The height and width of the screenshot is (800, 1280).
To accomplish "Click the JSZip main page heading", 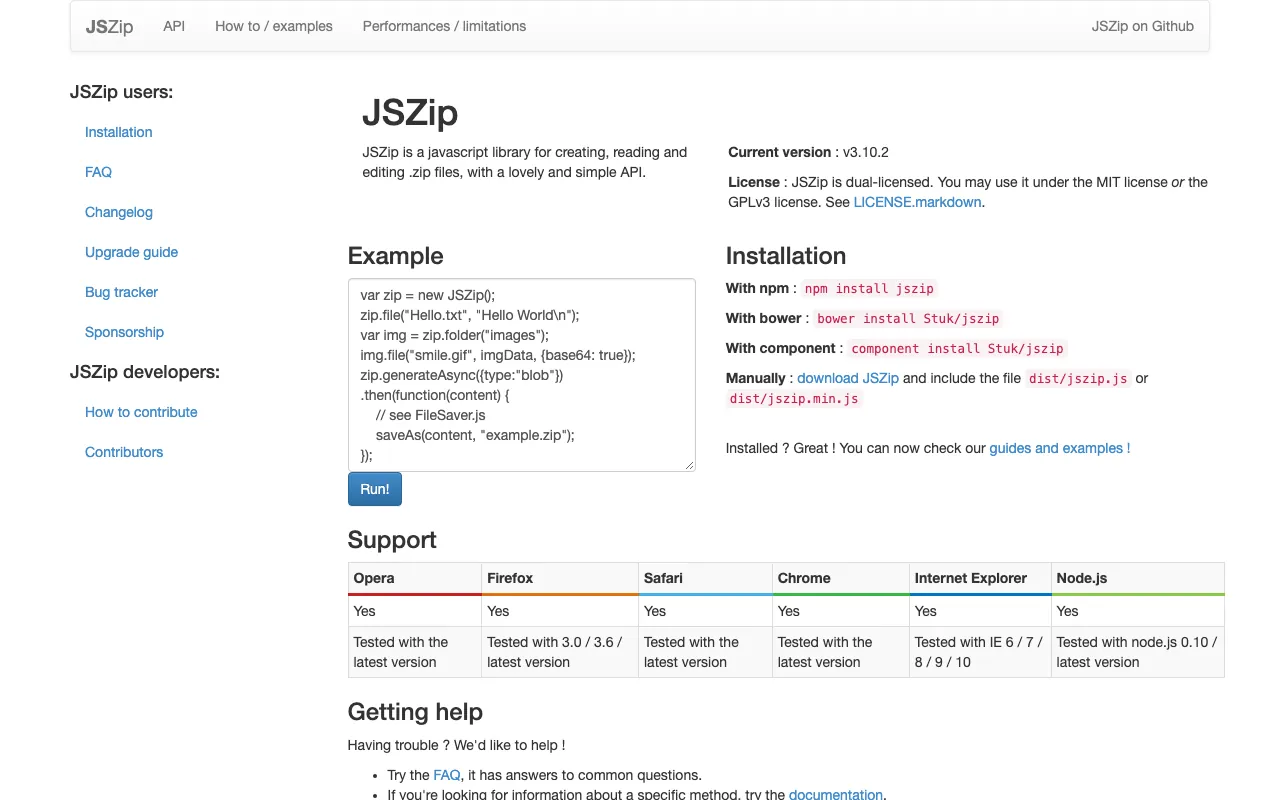I will (410, 113).
